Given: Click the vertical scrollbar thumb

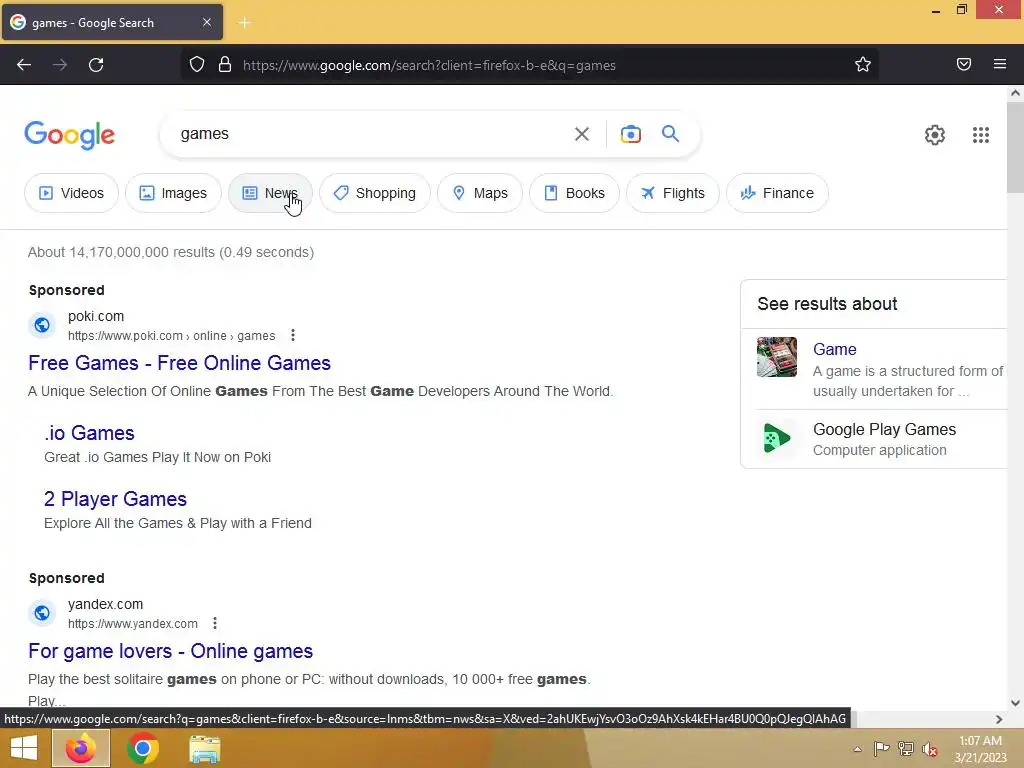Looking at the screenshot, I should pos(1015,147).
